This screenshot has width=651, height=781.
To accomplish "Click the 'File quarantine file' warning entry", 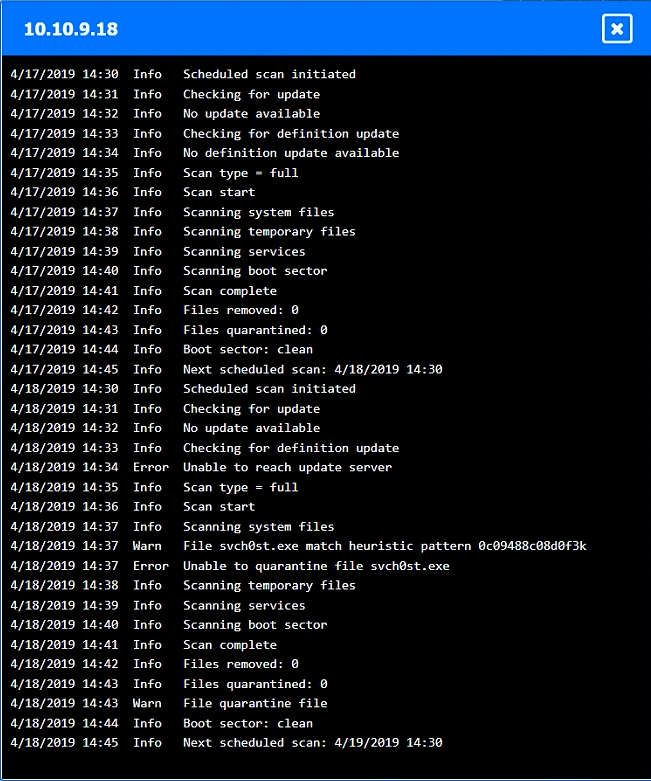I will coord(255,704).
